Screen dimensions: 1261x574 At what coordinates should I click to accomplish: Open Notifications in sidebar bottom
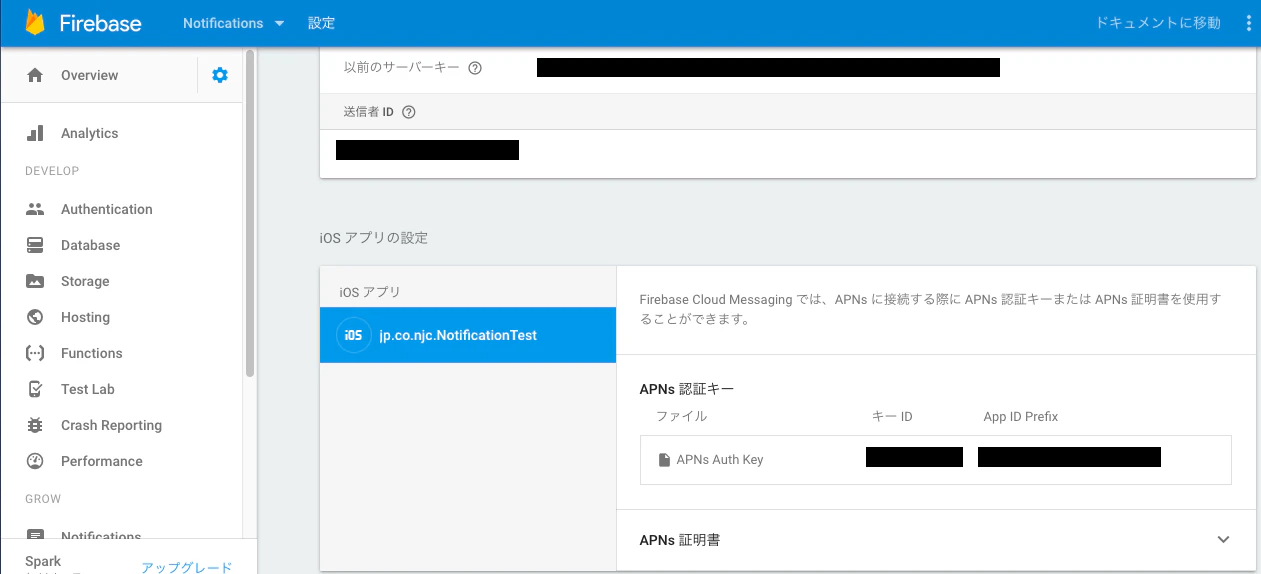pyautogui.click(x=101, y=535)
